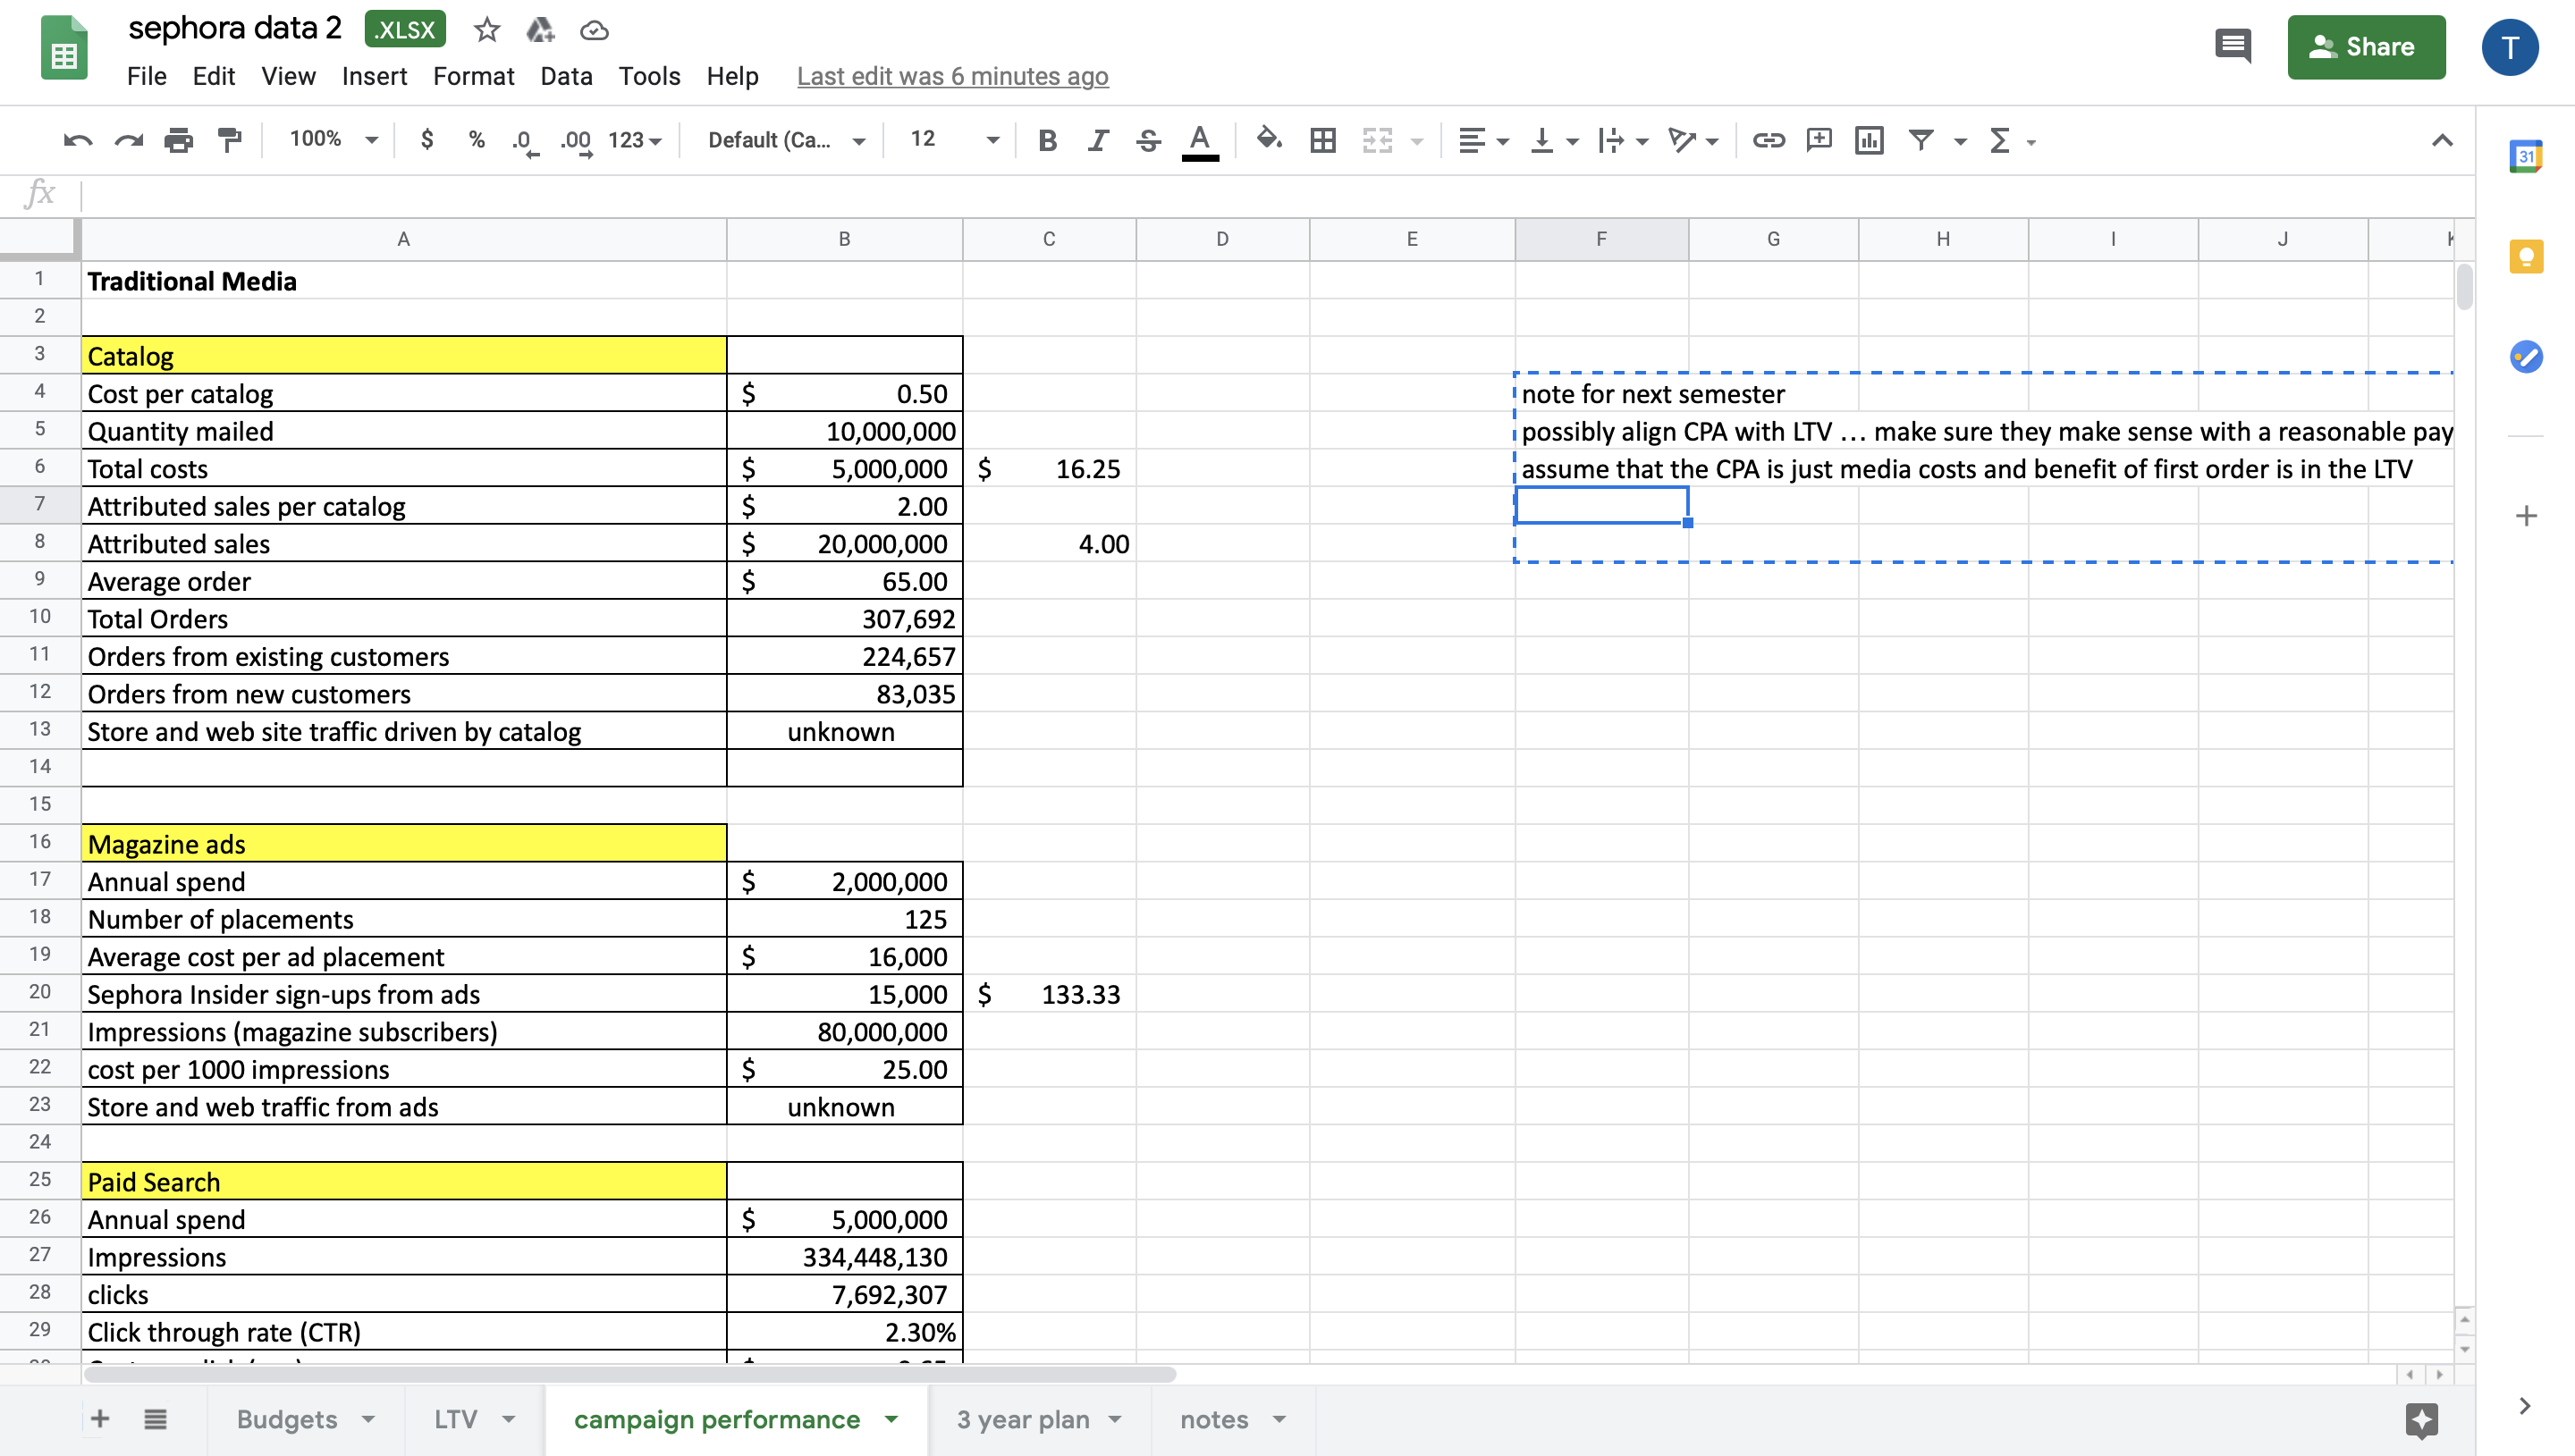Open the text color picker
2575x1456 pixels.
(x=1200, y=141)
